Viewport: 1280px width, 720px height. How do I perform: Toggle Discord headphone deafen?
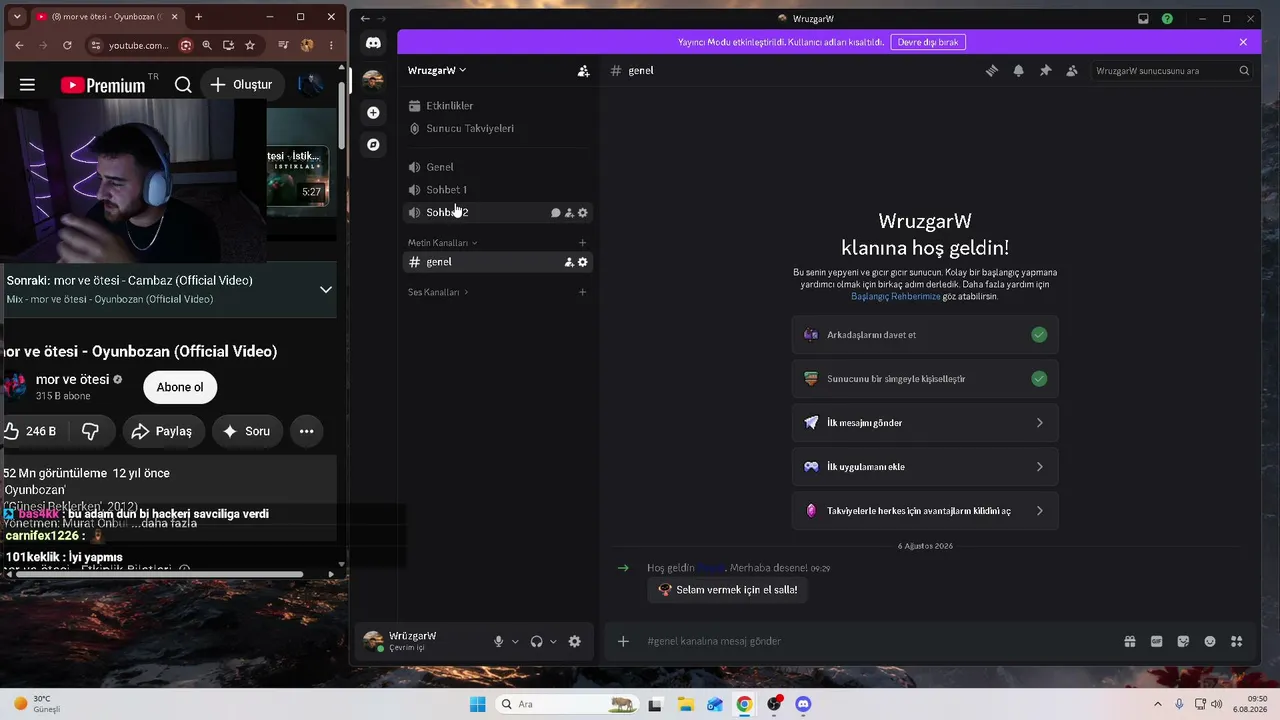click(537, 642)
